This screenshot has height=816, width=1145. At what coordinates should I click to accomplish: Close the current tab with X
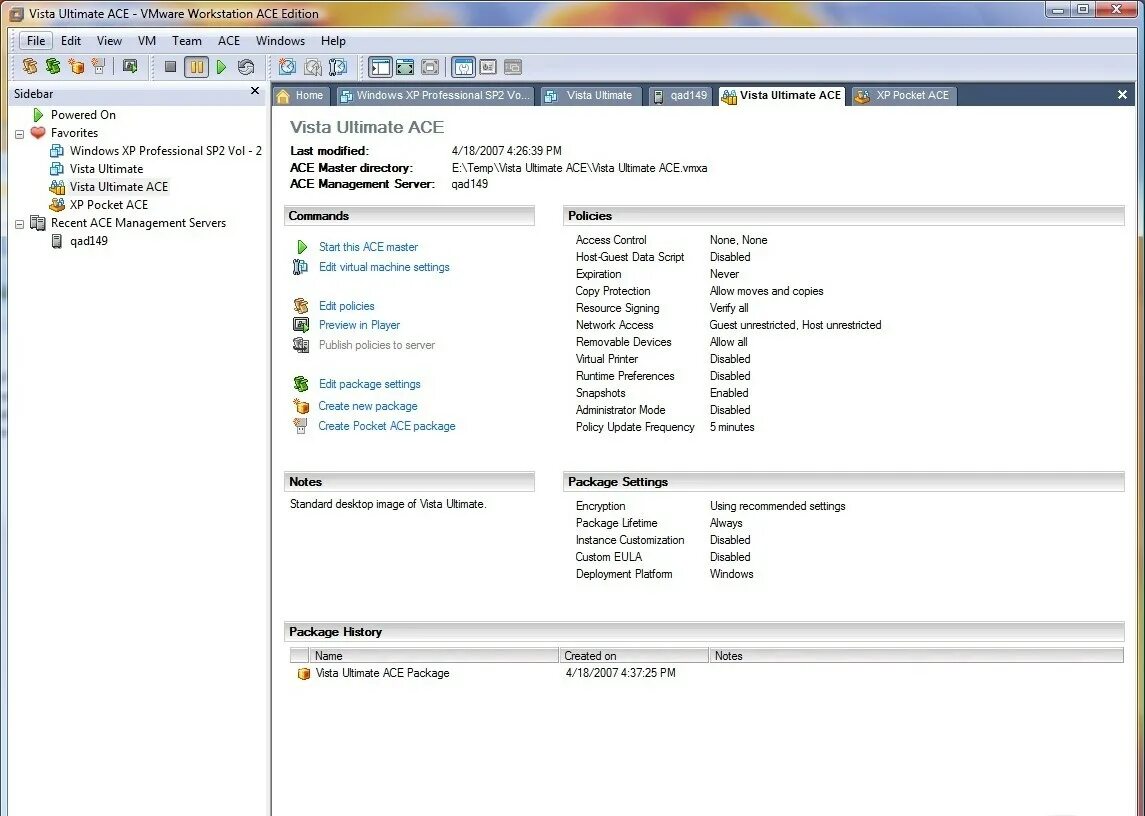point(1122,95)
